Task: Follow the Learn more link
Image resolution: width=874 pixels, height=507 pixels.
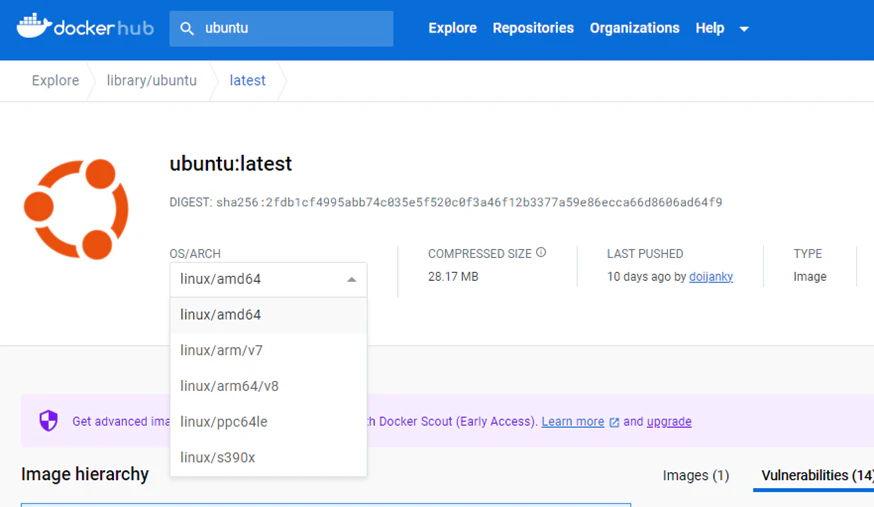Action: pyautogui.click(x=572, y=421)
